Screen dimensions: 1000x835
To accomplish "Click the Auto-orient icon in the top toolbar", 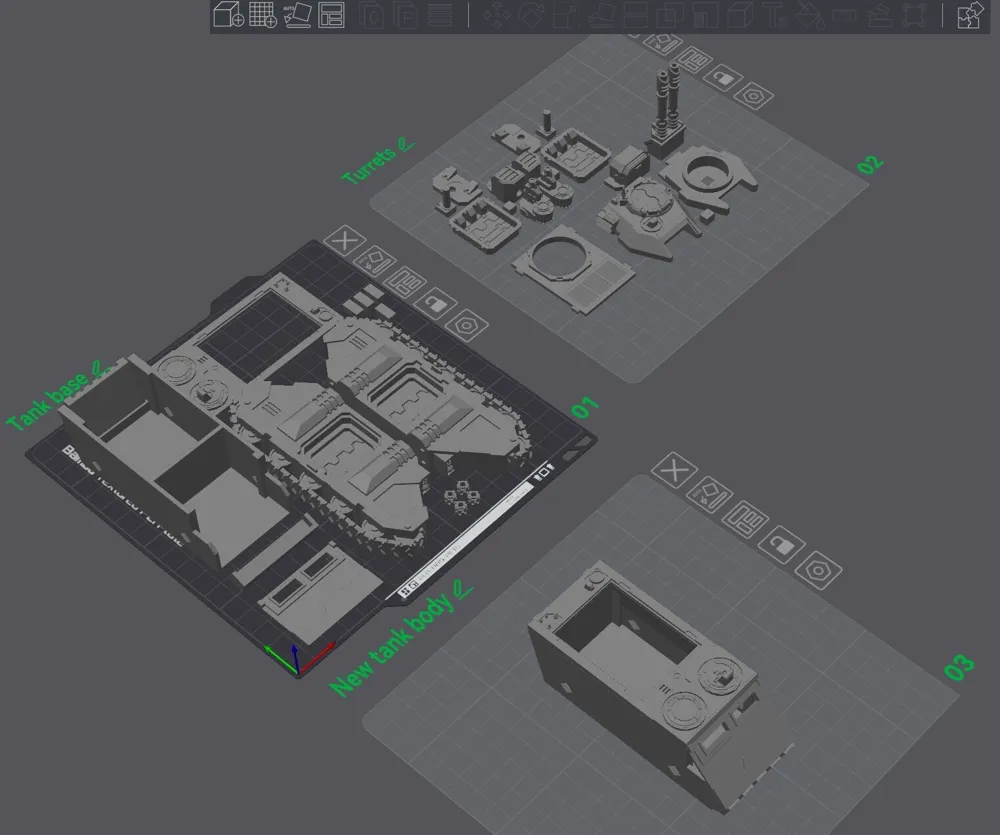I will click(x=297, y=13).
